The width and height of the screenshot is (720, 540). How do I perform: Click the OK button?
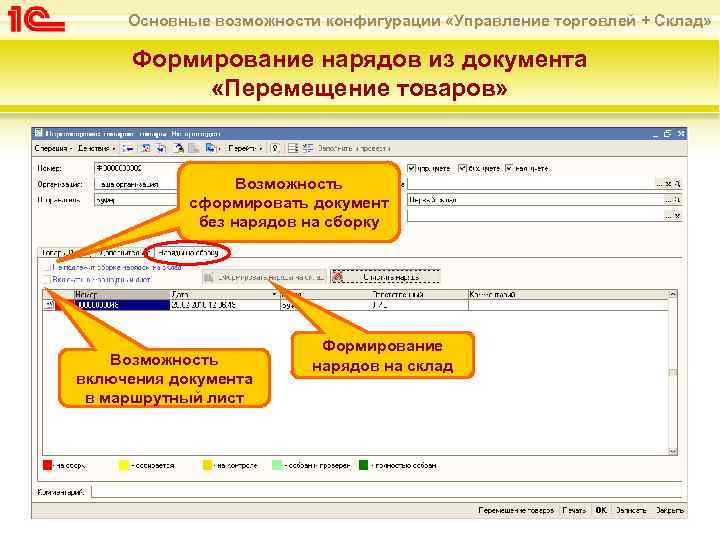[x=601, y=510]
